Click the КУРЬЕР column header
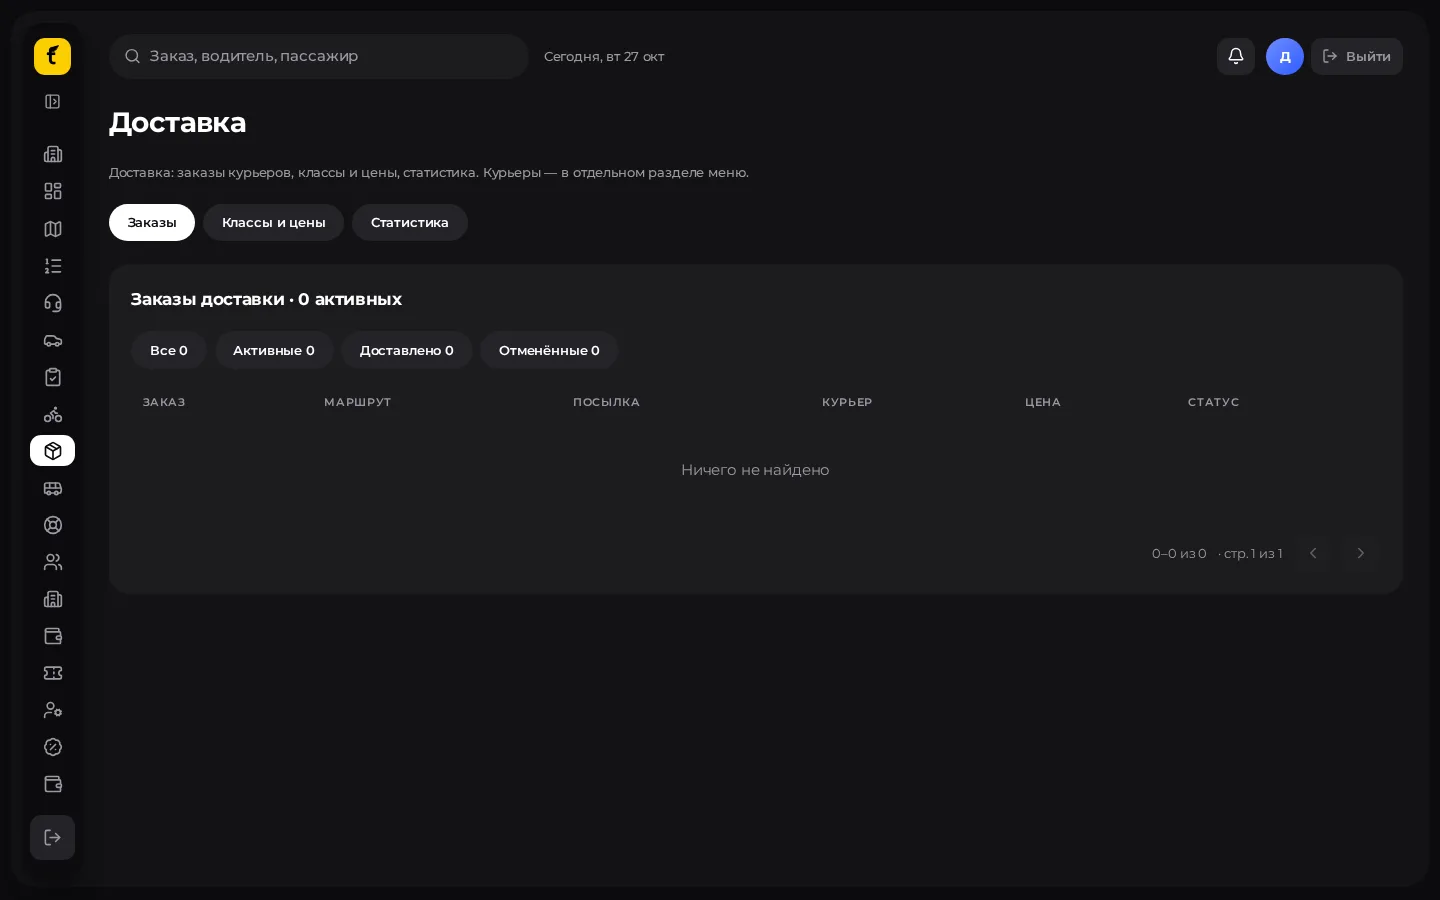This screenshot has height=900, width=1440. [x=847, y=402]
